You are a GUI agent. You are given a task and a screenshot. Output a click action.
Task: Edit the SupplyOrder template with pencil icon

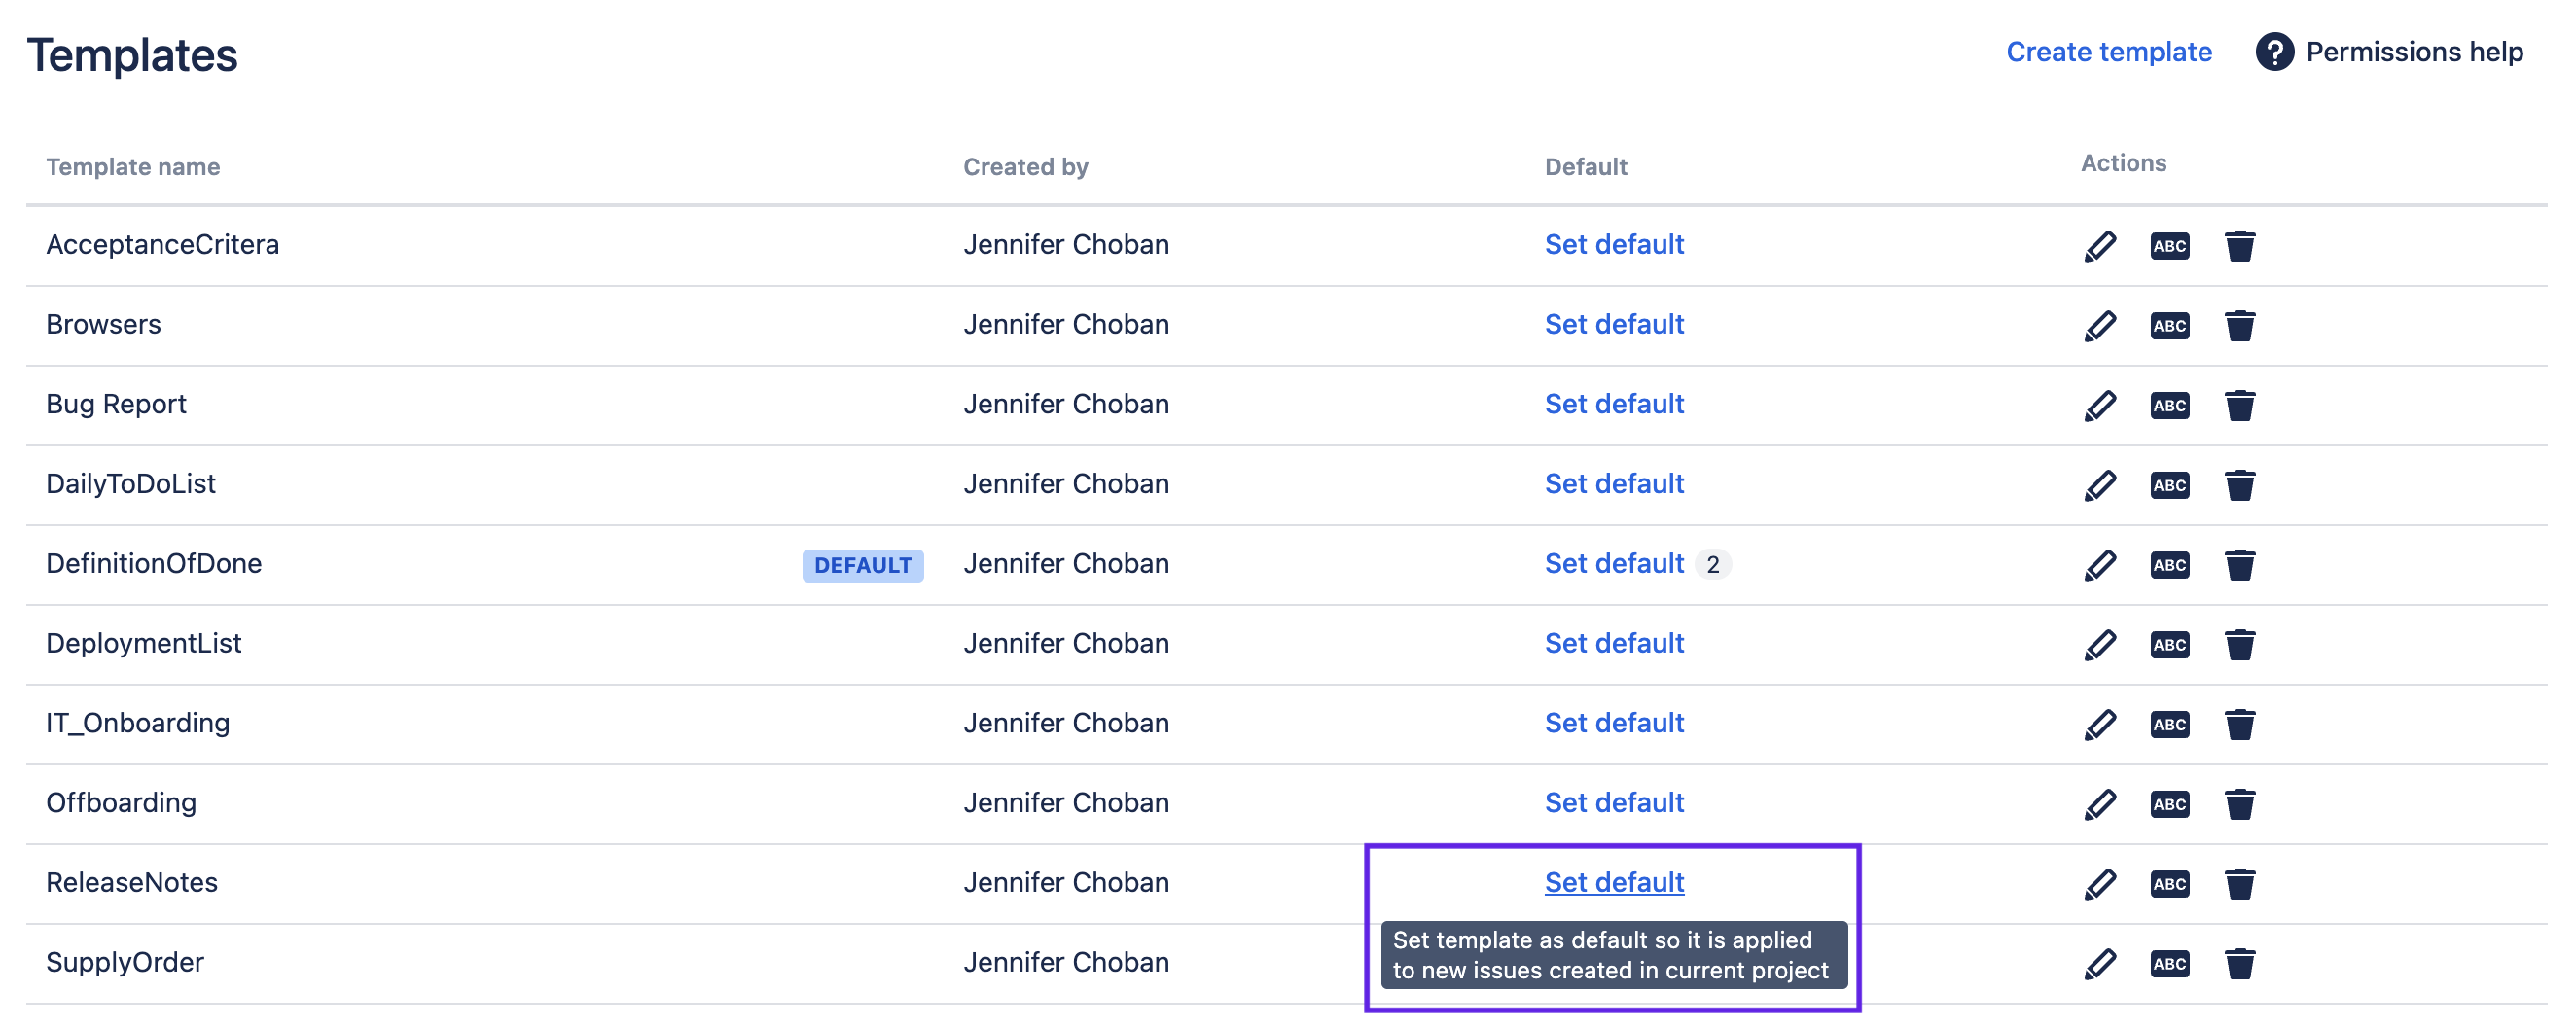click(2099, 964)
